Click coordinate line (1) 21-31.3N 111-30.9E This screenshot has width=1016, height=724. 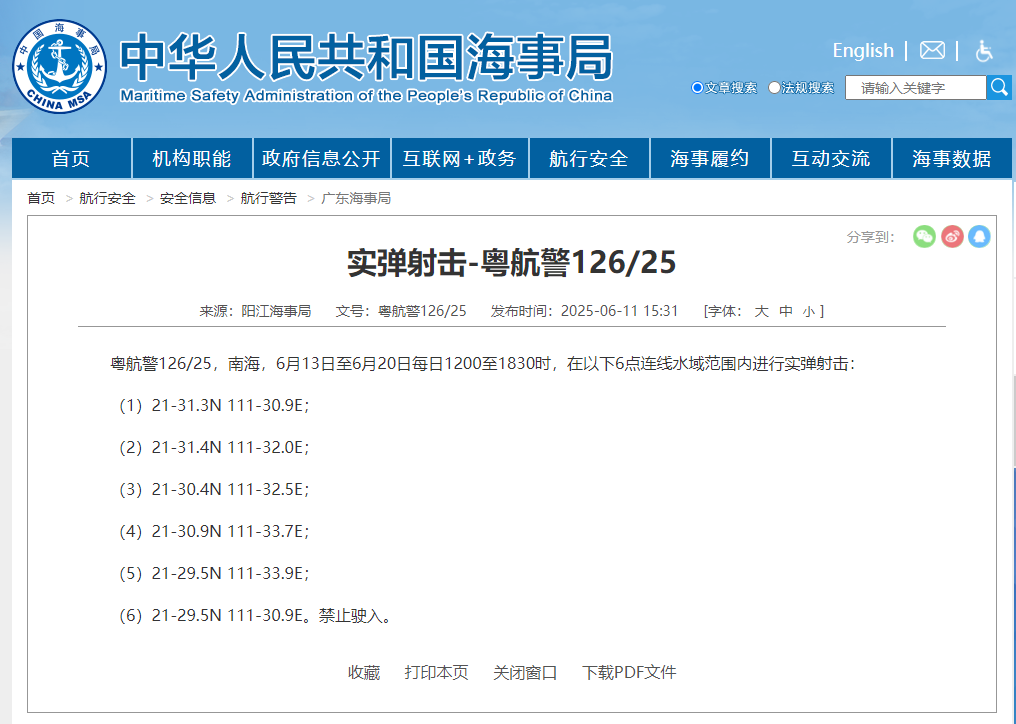[x=213, y=405]
